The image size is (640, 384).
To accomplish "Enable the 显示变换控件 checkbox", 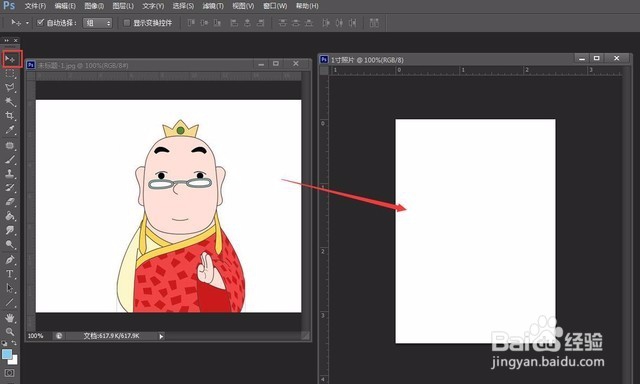I will tap(127, 23).
